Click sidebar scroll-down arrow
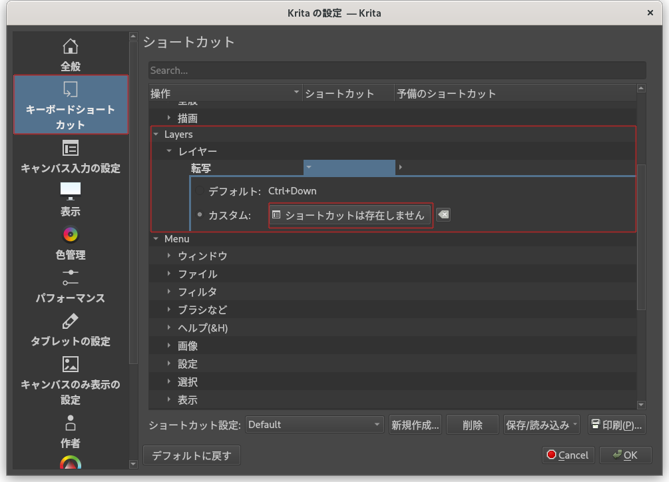This screenshot has width=669, height=482. tap(133, 464)
